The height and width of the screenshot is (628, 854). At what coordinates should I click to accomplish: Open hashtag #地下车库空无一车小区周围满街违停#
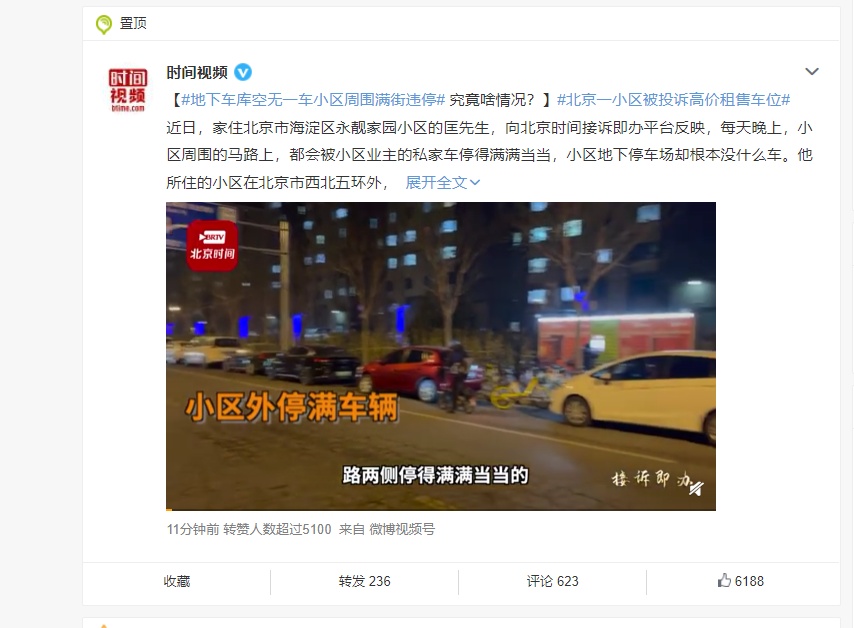pos(313,100)
